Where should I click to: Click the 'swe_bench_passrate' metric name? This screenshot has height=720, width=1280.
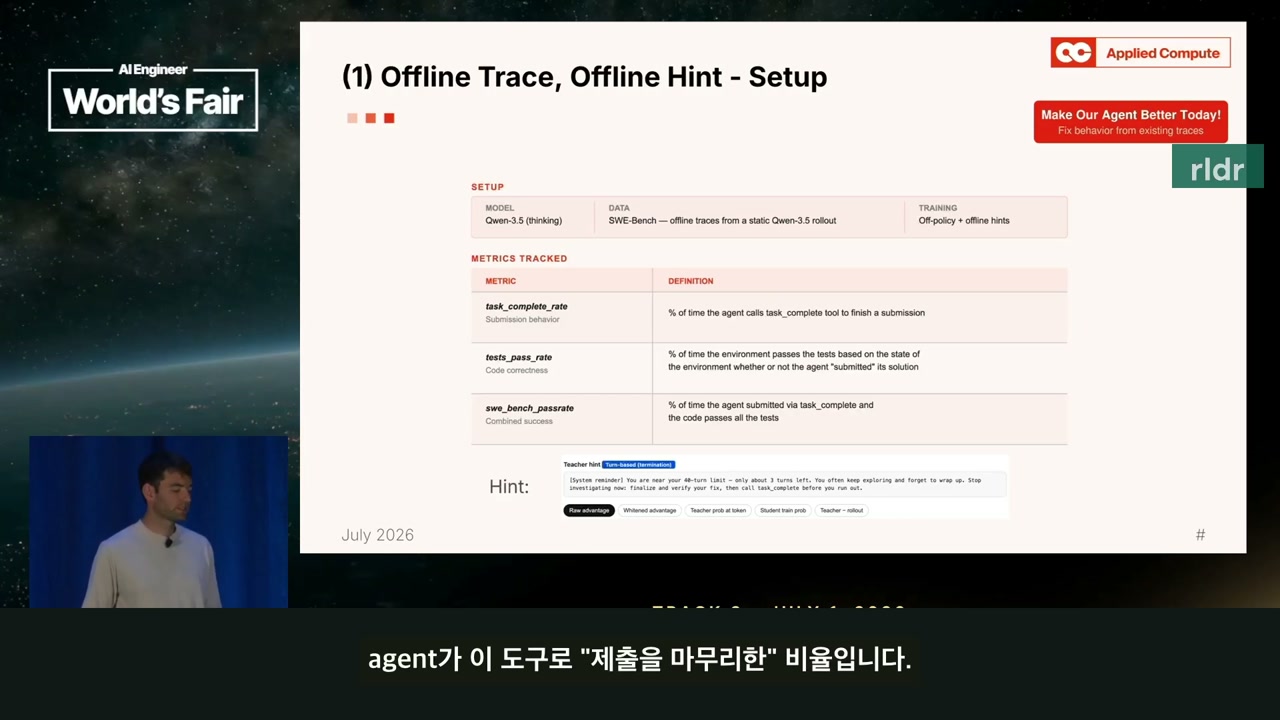click(530, 408)
